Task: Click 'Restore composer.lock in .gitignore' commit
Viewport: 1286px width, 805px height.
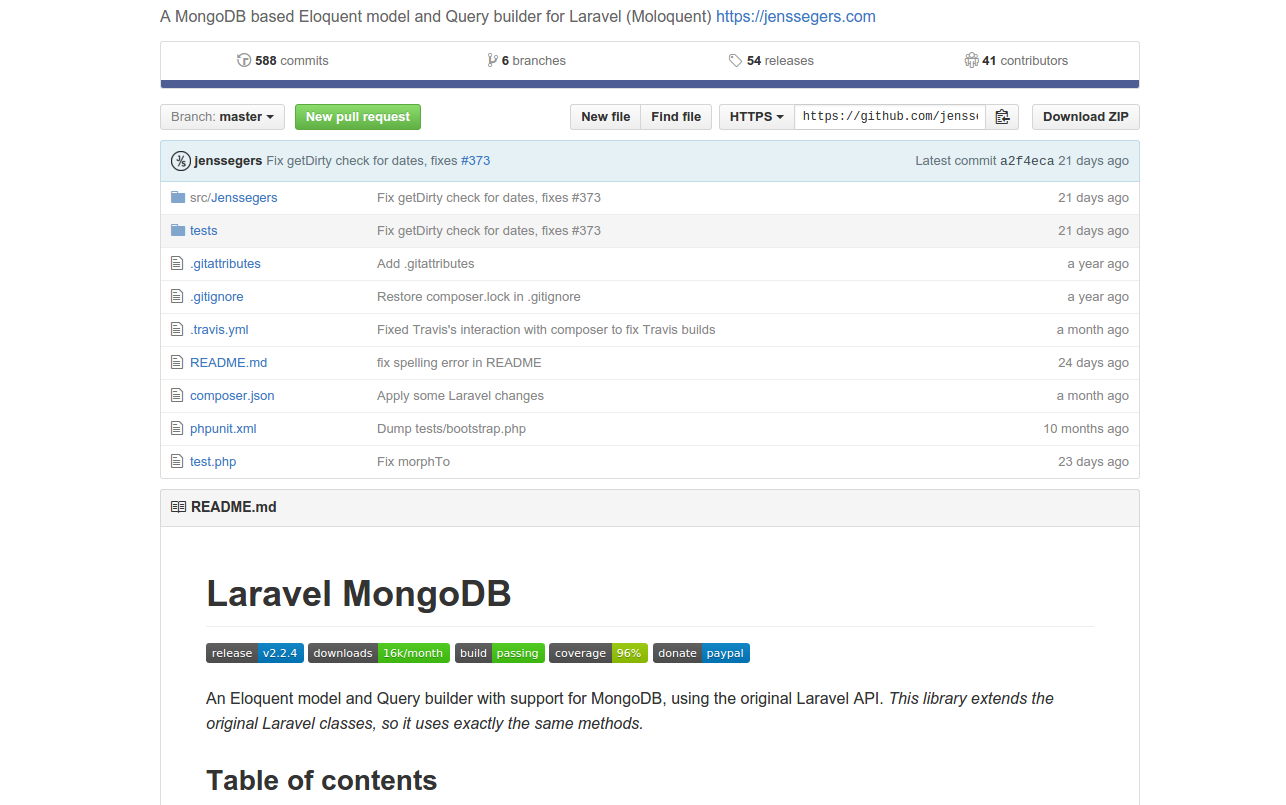Action: click(x=478, y=296)
